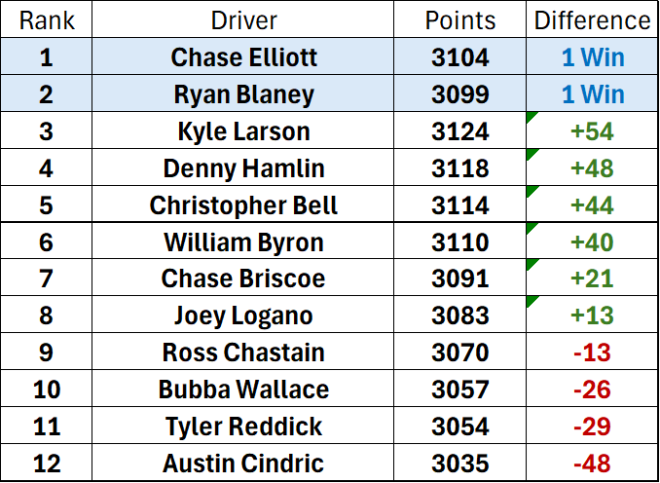Click the Joey Logano driver cell
This screenshot has height=483, width=660.
click(243, 316)
